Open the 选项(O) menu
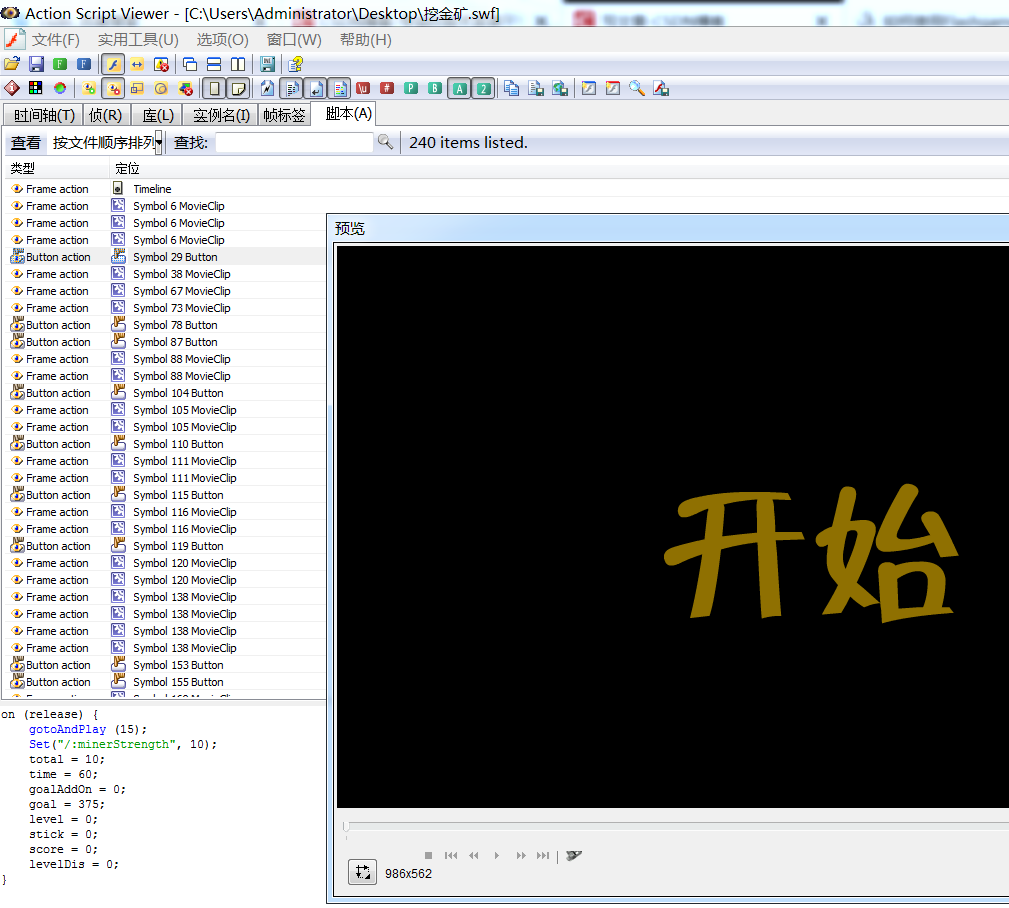1009x908 pixels. (222, 40)
